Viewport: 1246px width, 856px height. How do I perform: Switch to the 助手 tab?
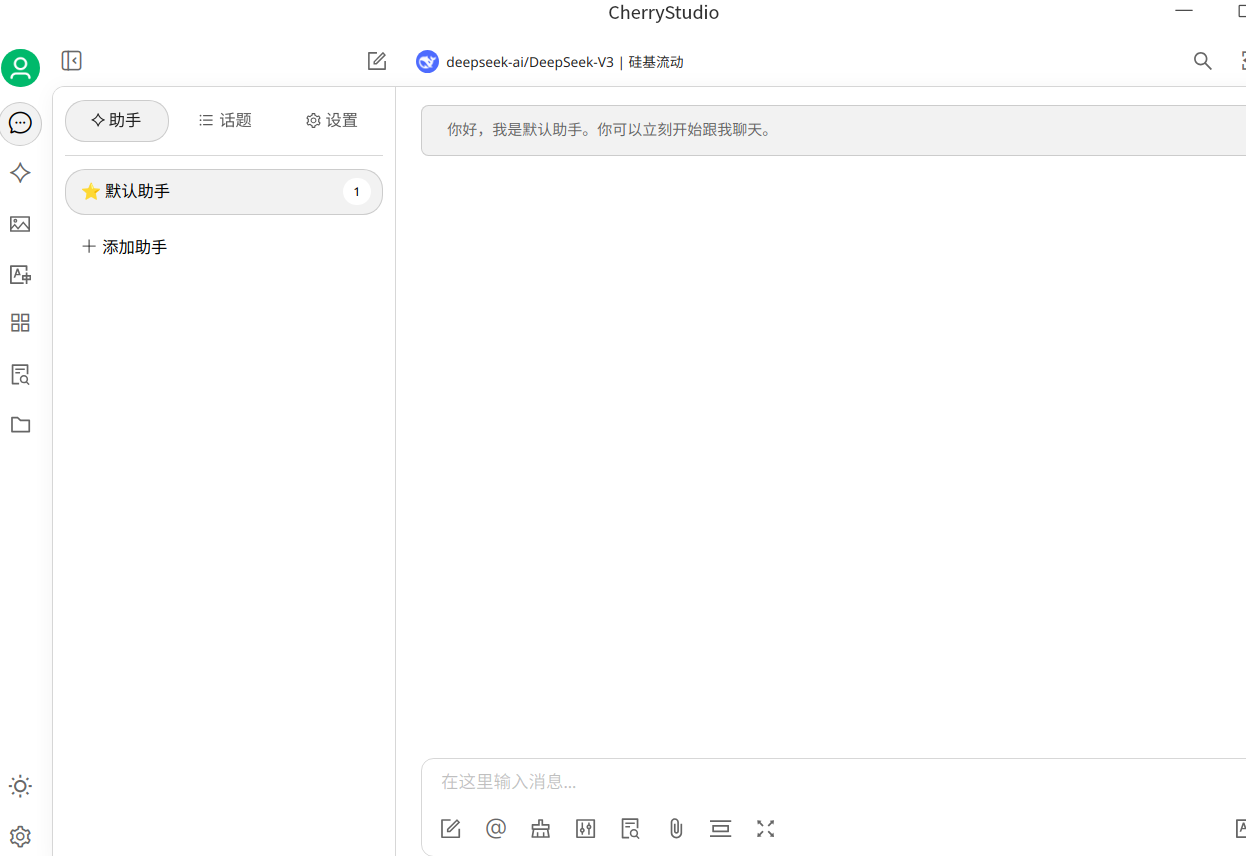click(x=117, y=121)
